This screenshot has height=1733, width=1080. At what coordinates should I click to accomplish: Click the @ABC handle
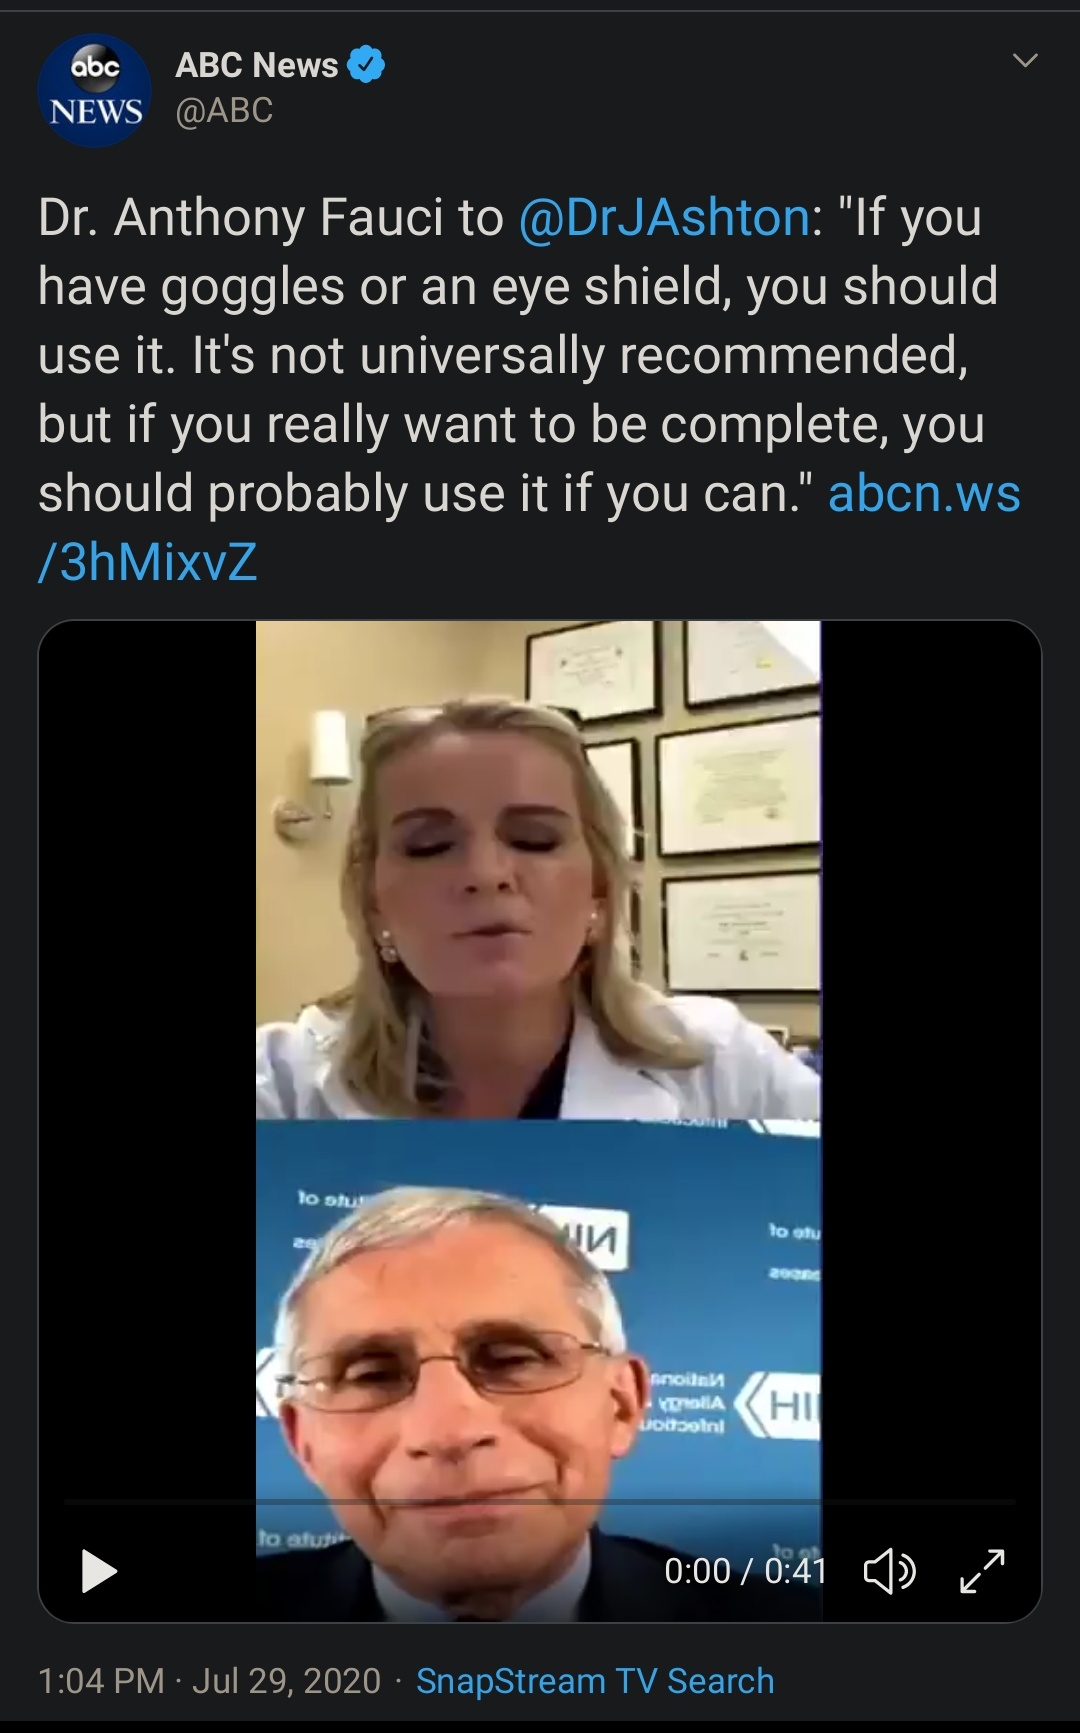(x=224, y=110)
